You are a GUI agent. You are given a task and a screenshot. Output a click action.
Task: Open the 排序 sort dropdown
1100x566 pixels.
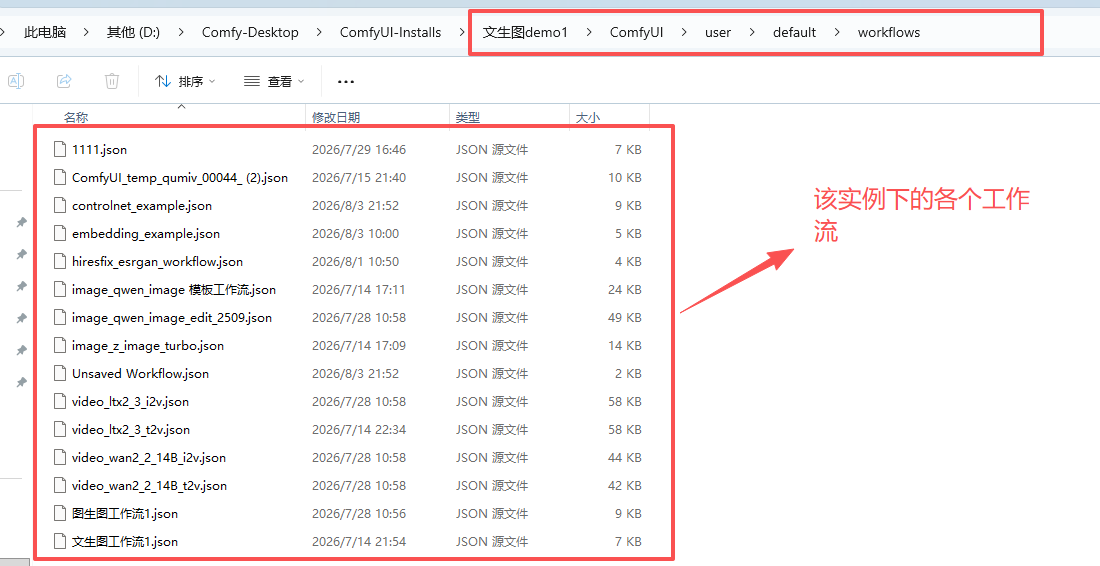click(185, 82)
